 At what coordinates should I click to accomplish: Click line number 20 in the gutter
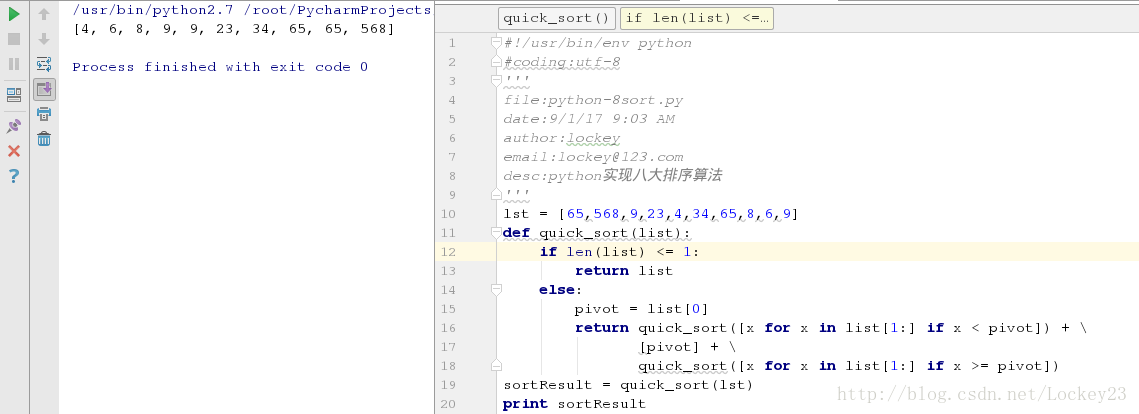pos(447,404)
